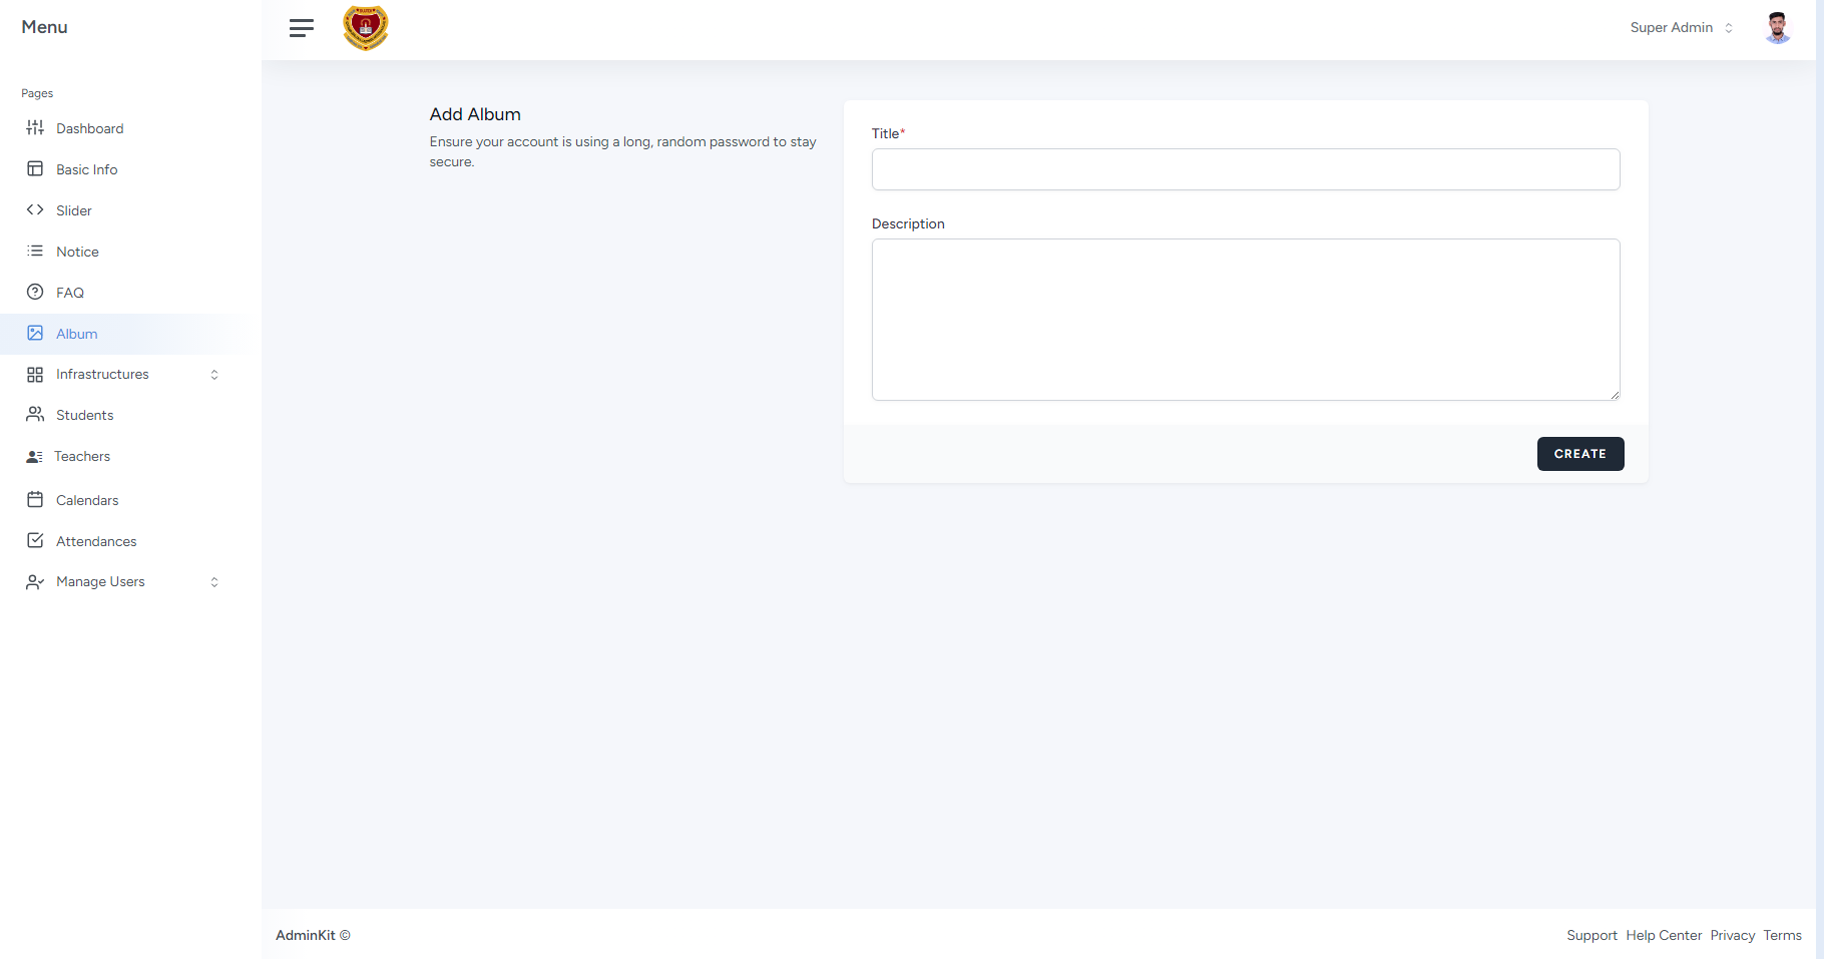The image size is (1824, 959).
Task: Click the Attendances checkmark icon
Action: click(x=35, y=540)
